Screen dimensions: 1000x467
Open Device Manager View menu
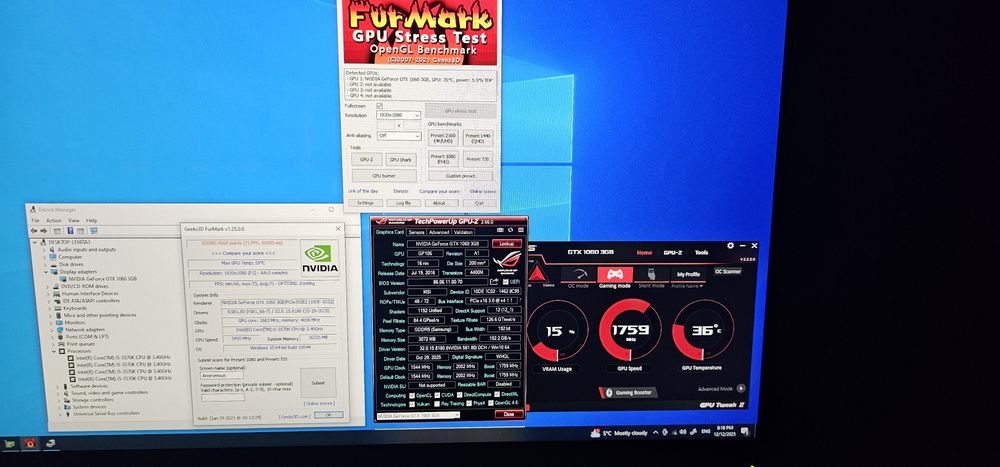coord(73,220)
